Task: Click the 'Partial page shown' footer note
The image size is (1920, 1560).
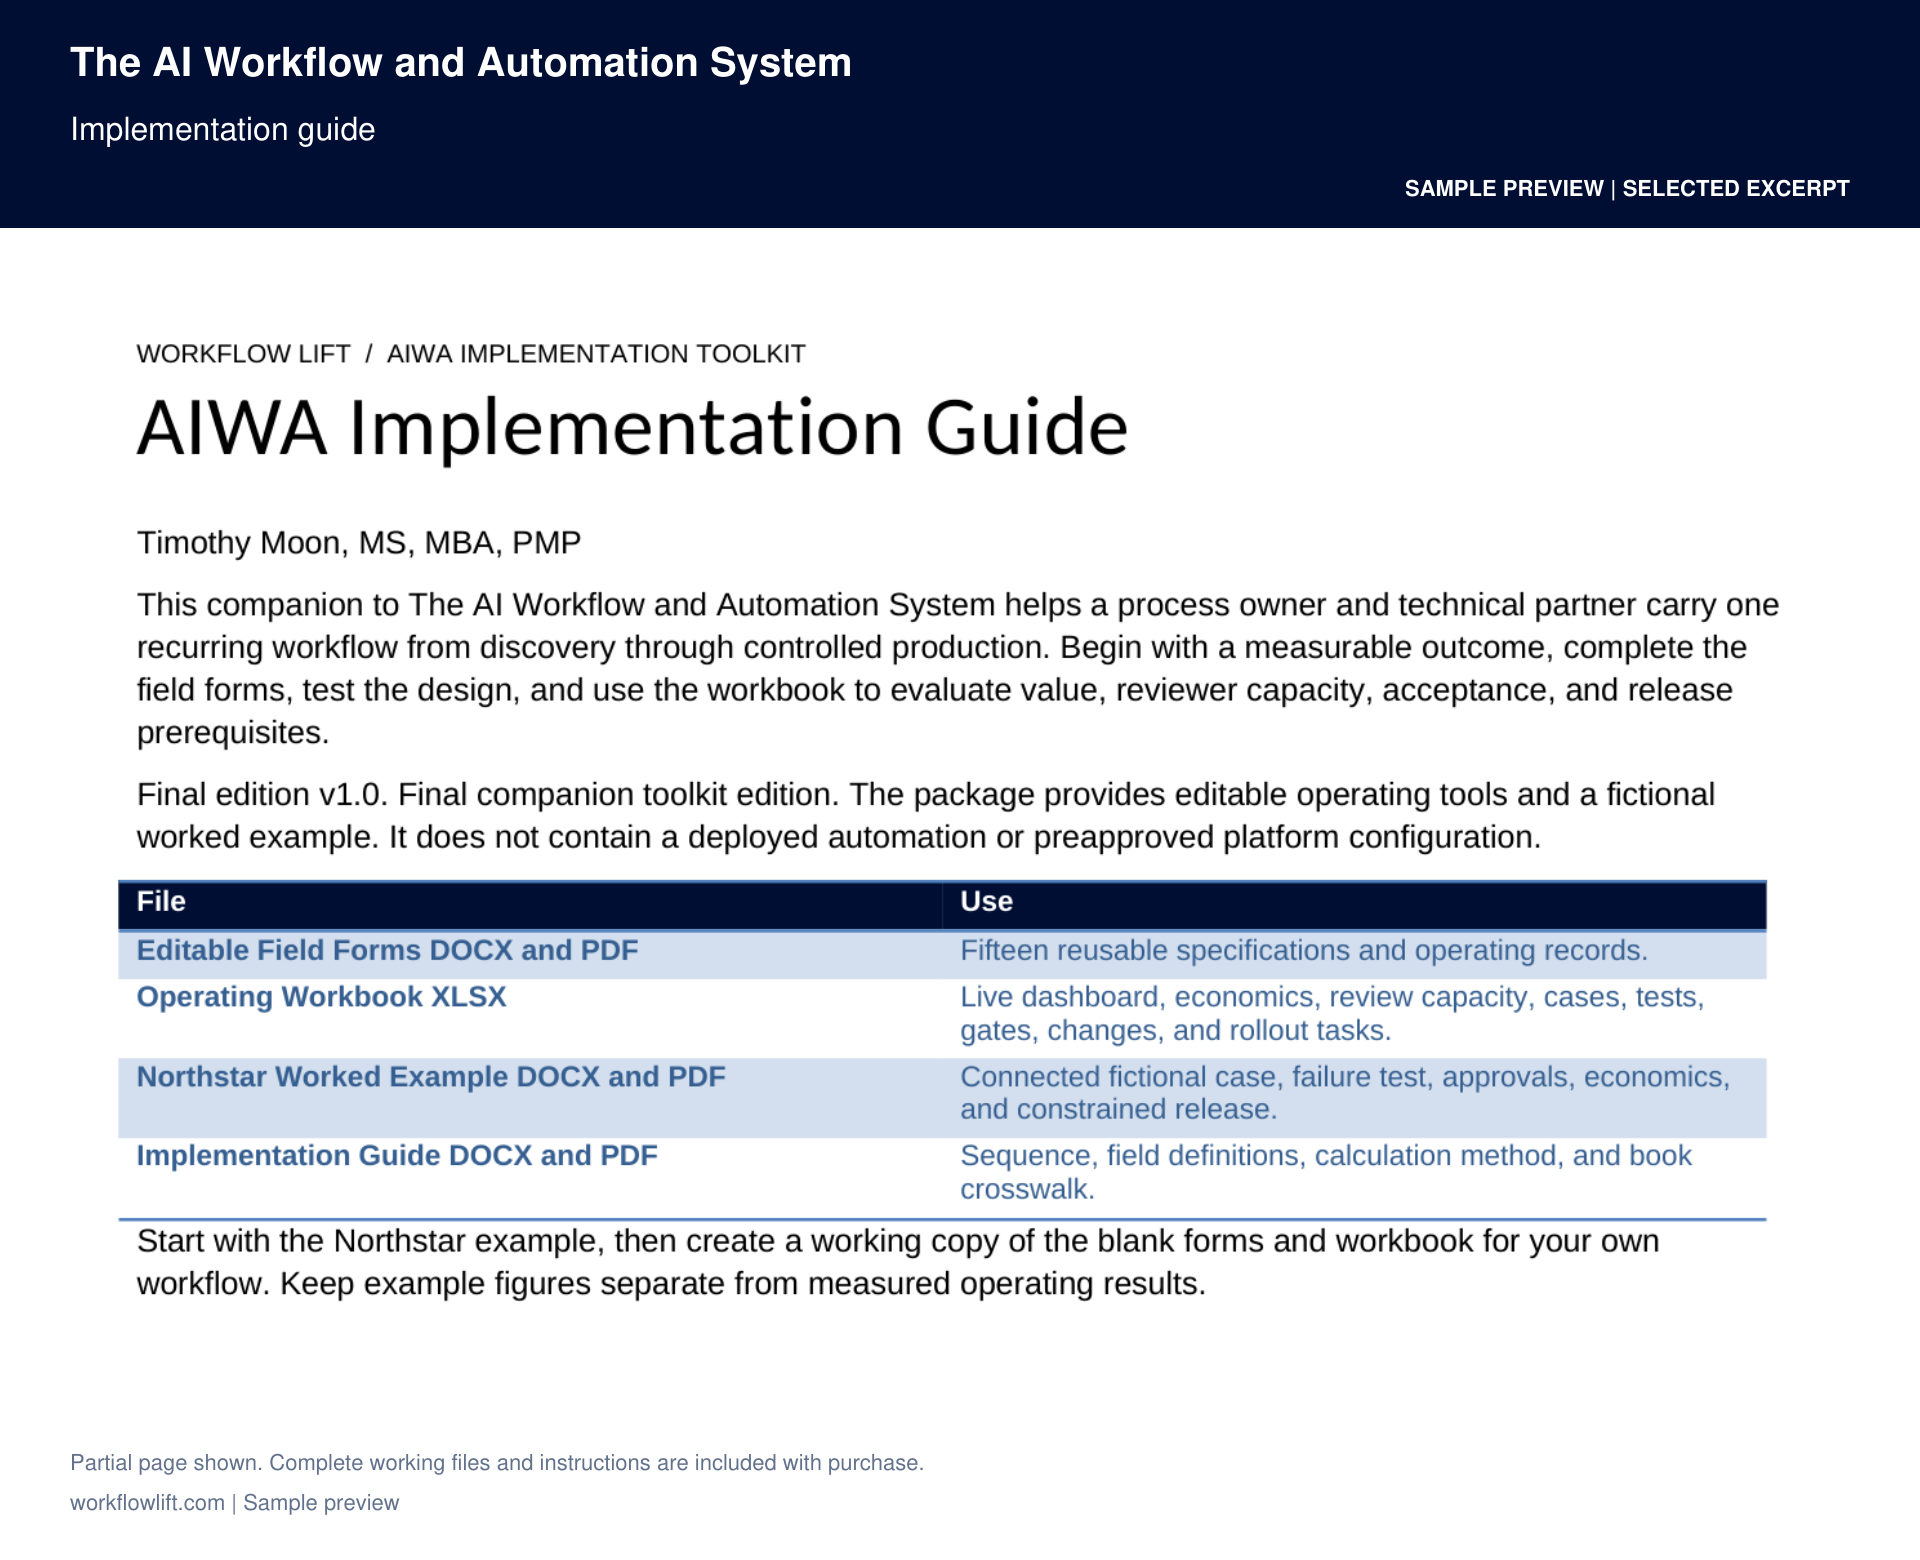Action: [497, 1463]
